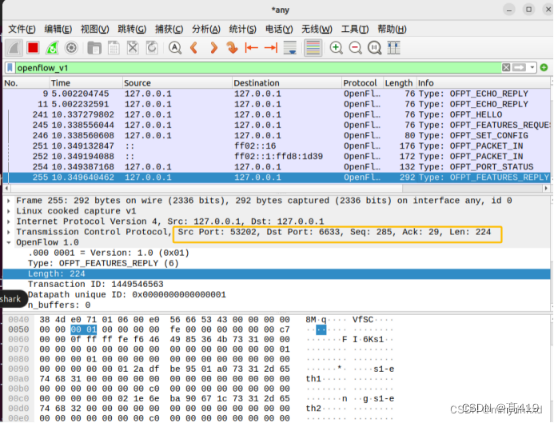Zoom in on packet text

(336, 48)
